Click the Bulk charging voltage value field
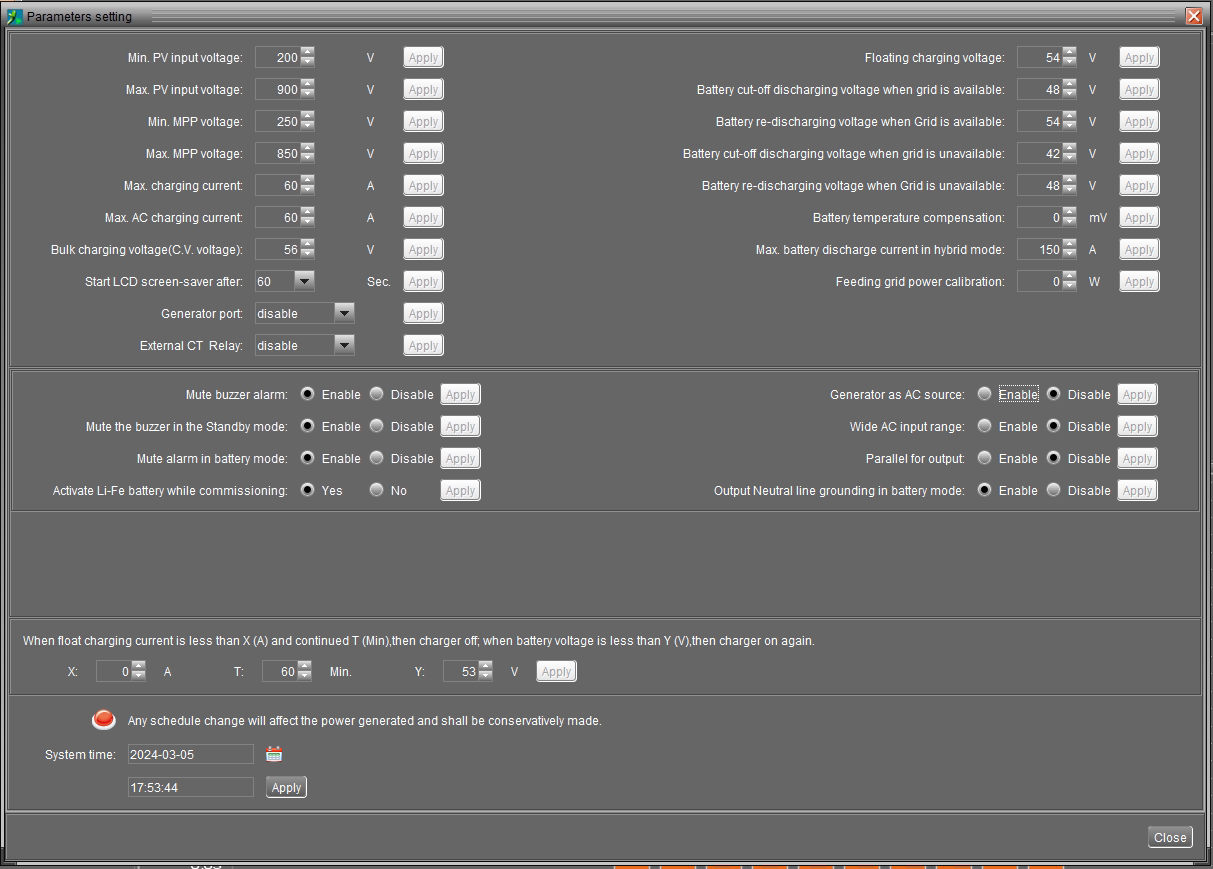 (278, 250)
